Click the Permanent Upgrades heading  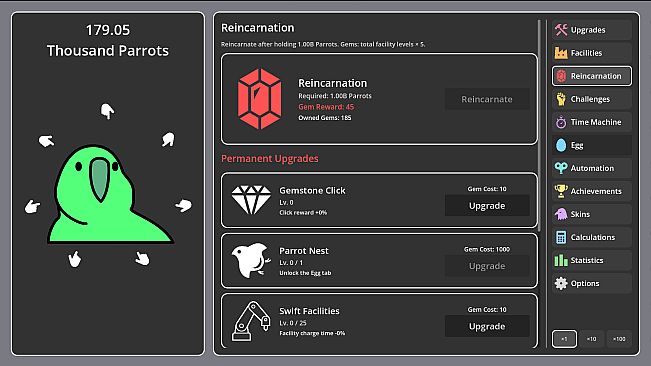269,159
